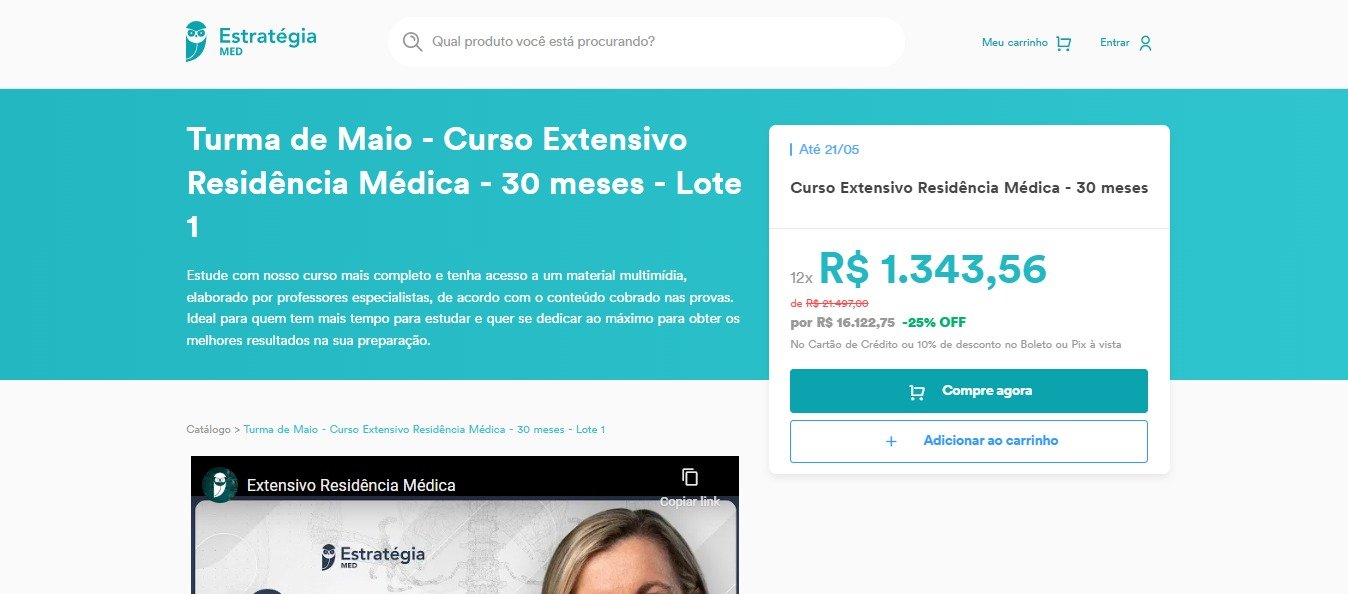1348x594 pixels.
Task: Click the video thumbnail preview
Action: pos(465,546)
